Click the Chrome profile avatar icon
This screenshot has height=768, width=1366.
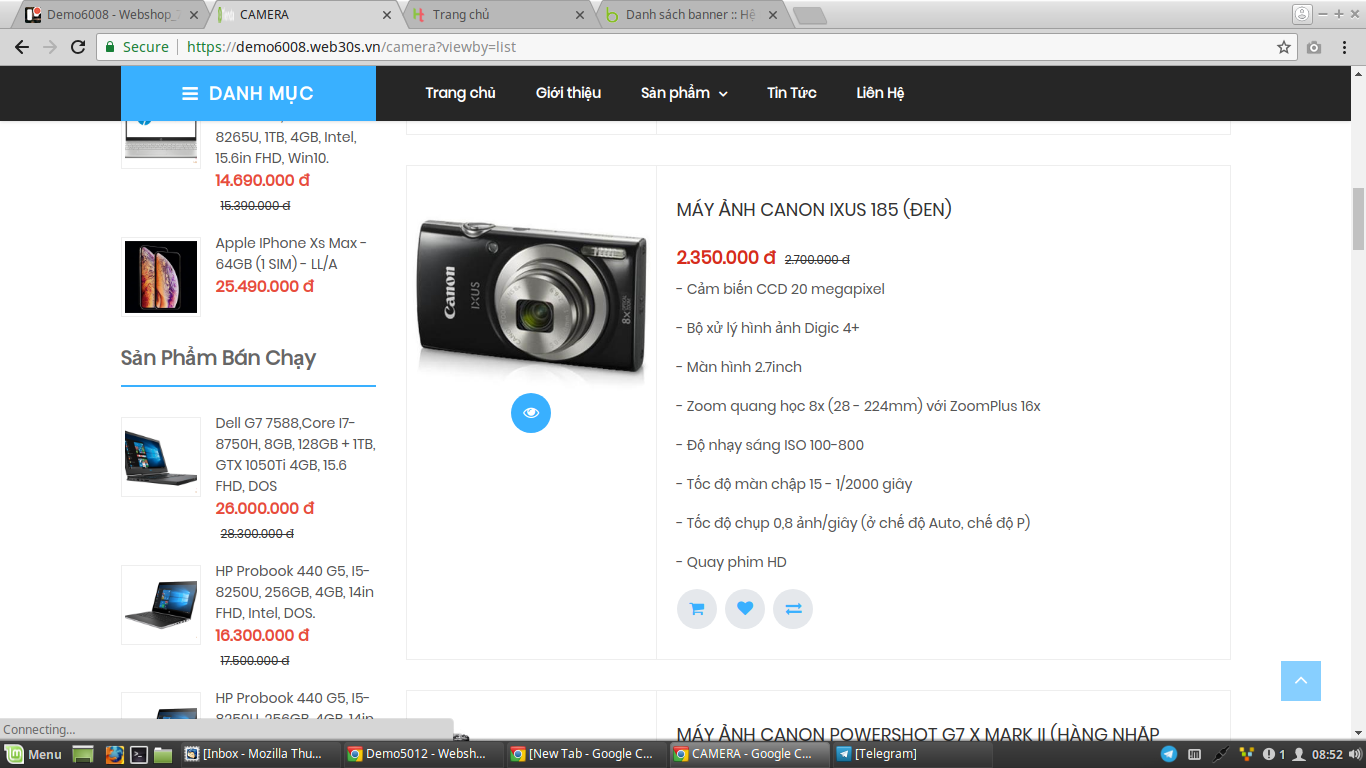(x=1302, y=14)
